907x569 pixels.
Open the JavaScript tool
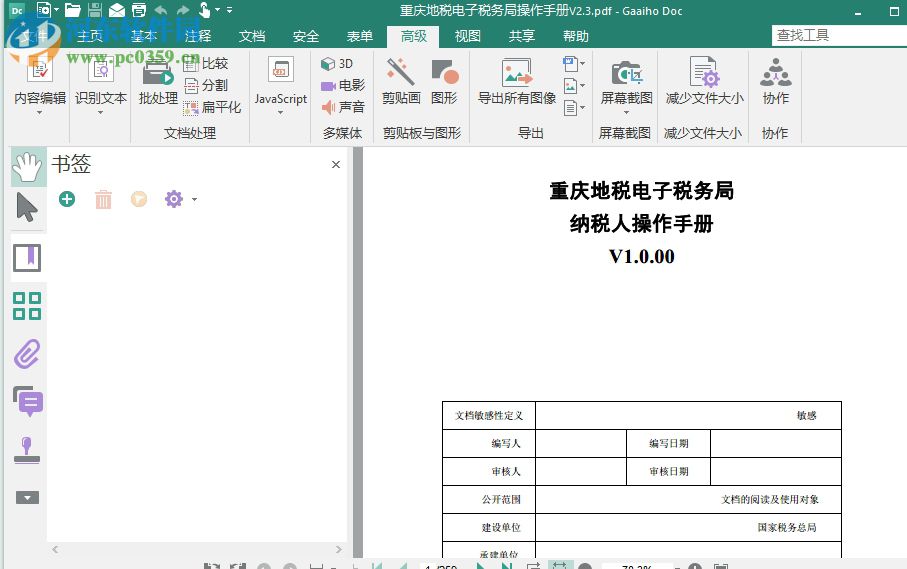coord(281,82)
